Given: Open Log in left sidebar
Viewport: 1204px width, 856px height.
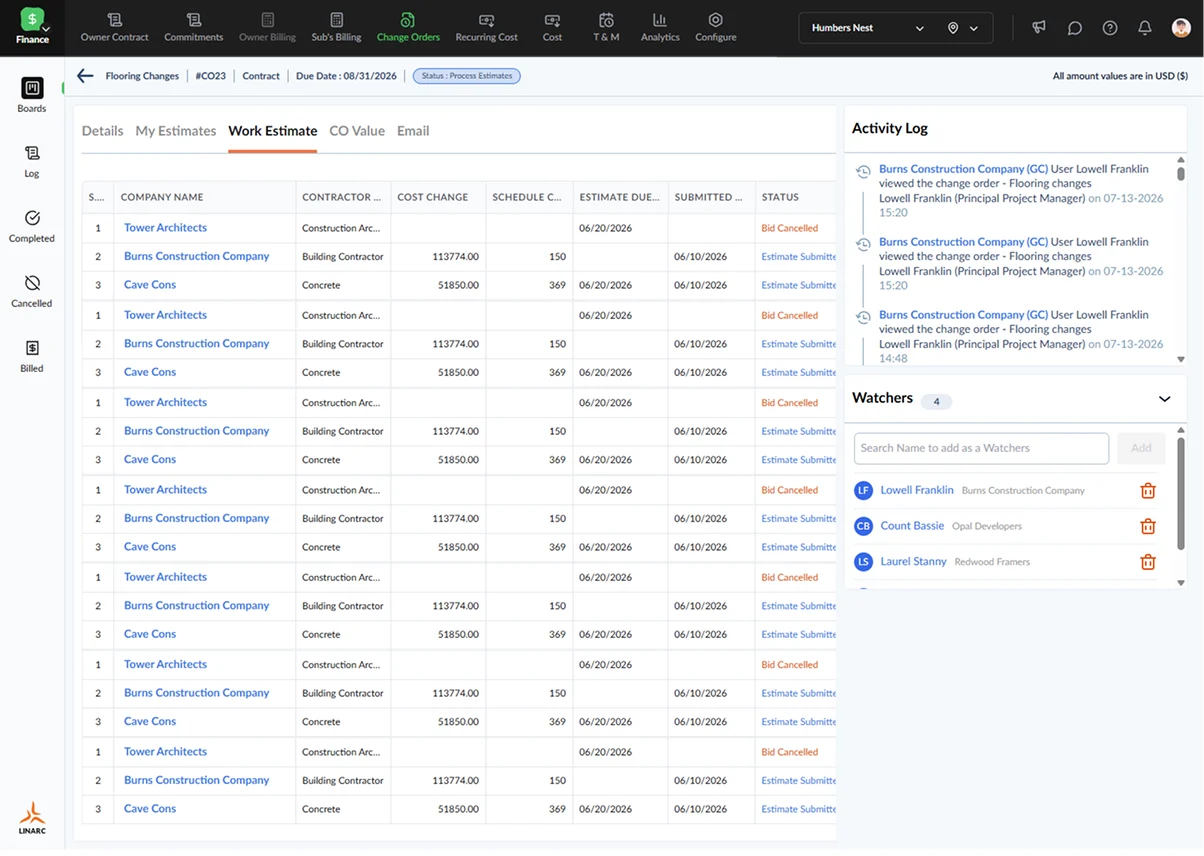Looking at the screenshot, I should tap(32, 161).
